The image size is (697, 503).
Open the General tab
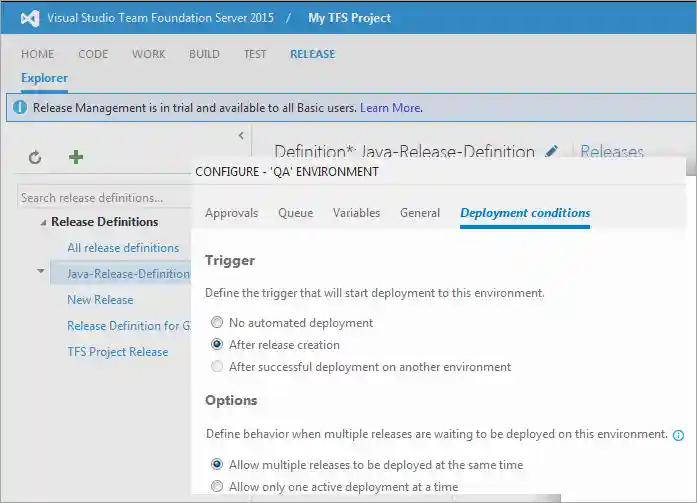coord(420,213)
